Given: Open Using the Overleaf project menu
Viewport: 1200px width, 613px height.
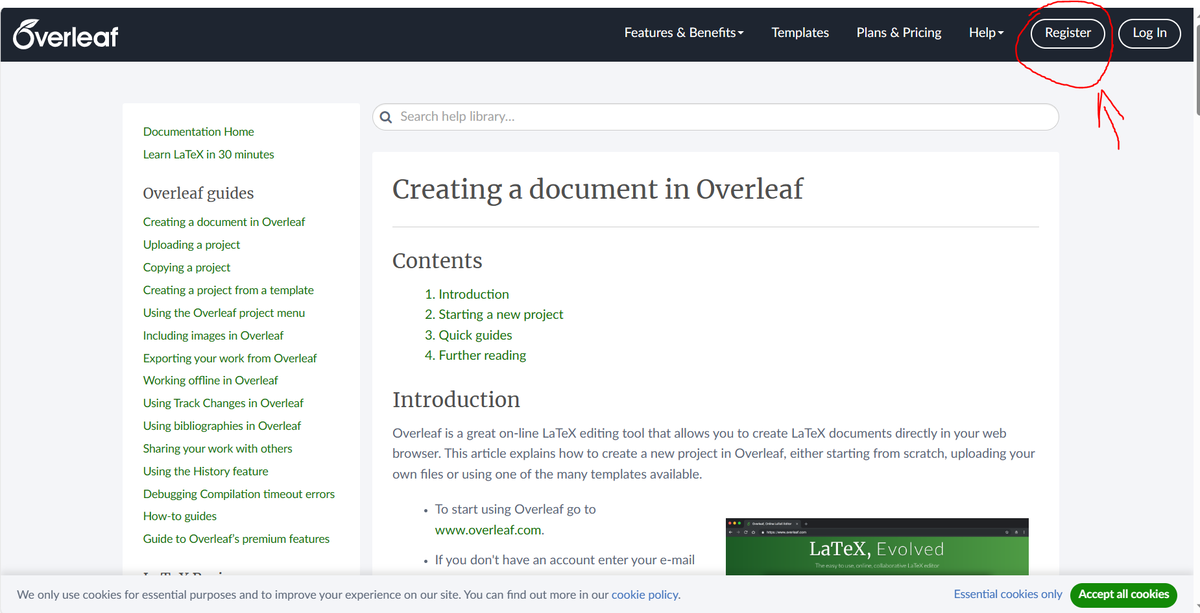Looking at the screenshot, I should tap(224, 313).
